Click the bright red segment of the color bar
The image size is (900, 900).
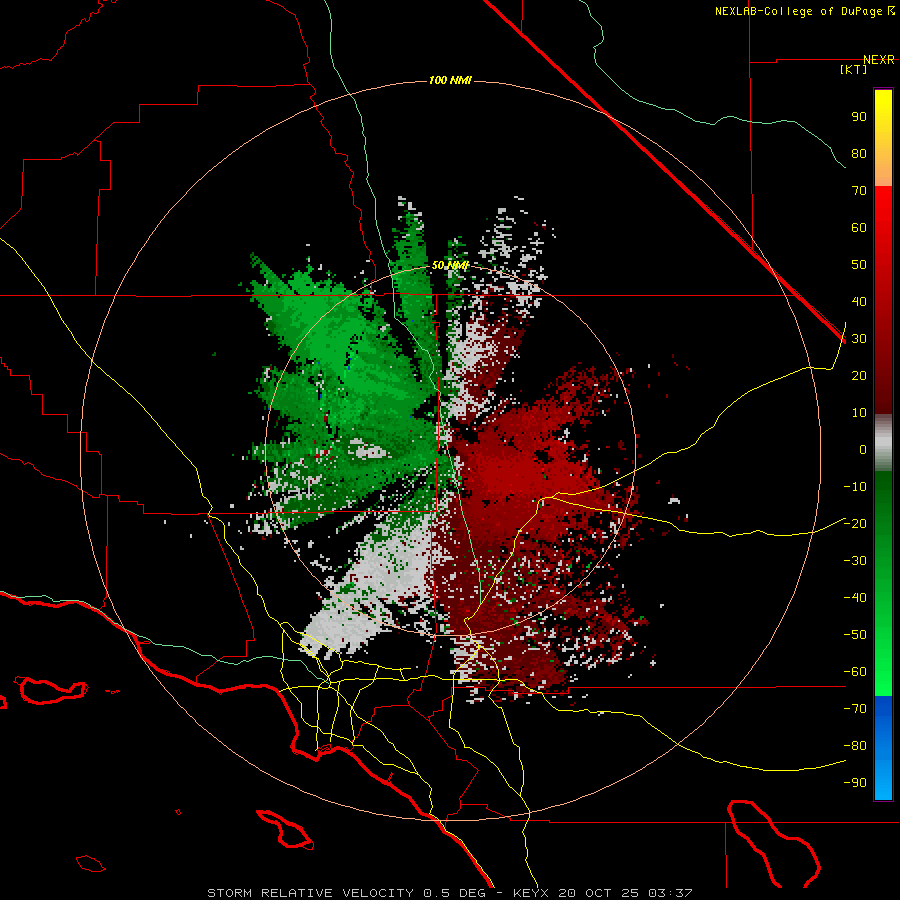pyautogui.click(x=883, y=298)
